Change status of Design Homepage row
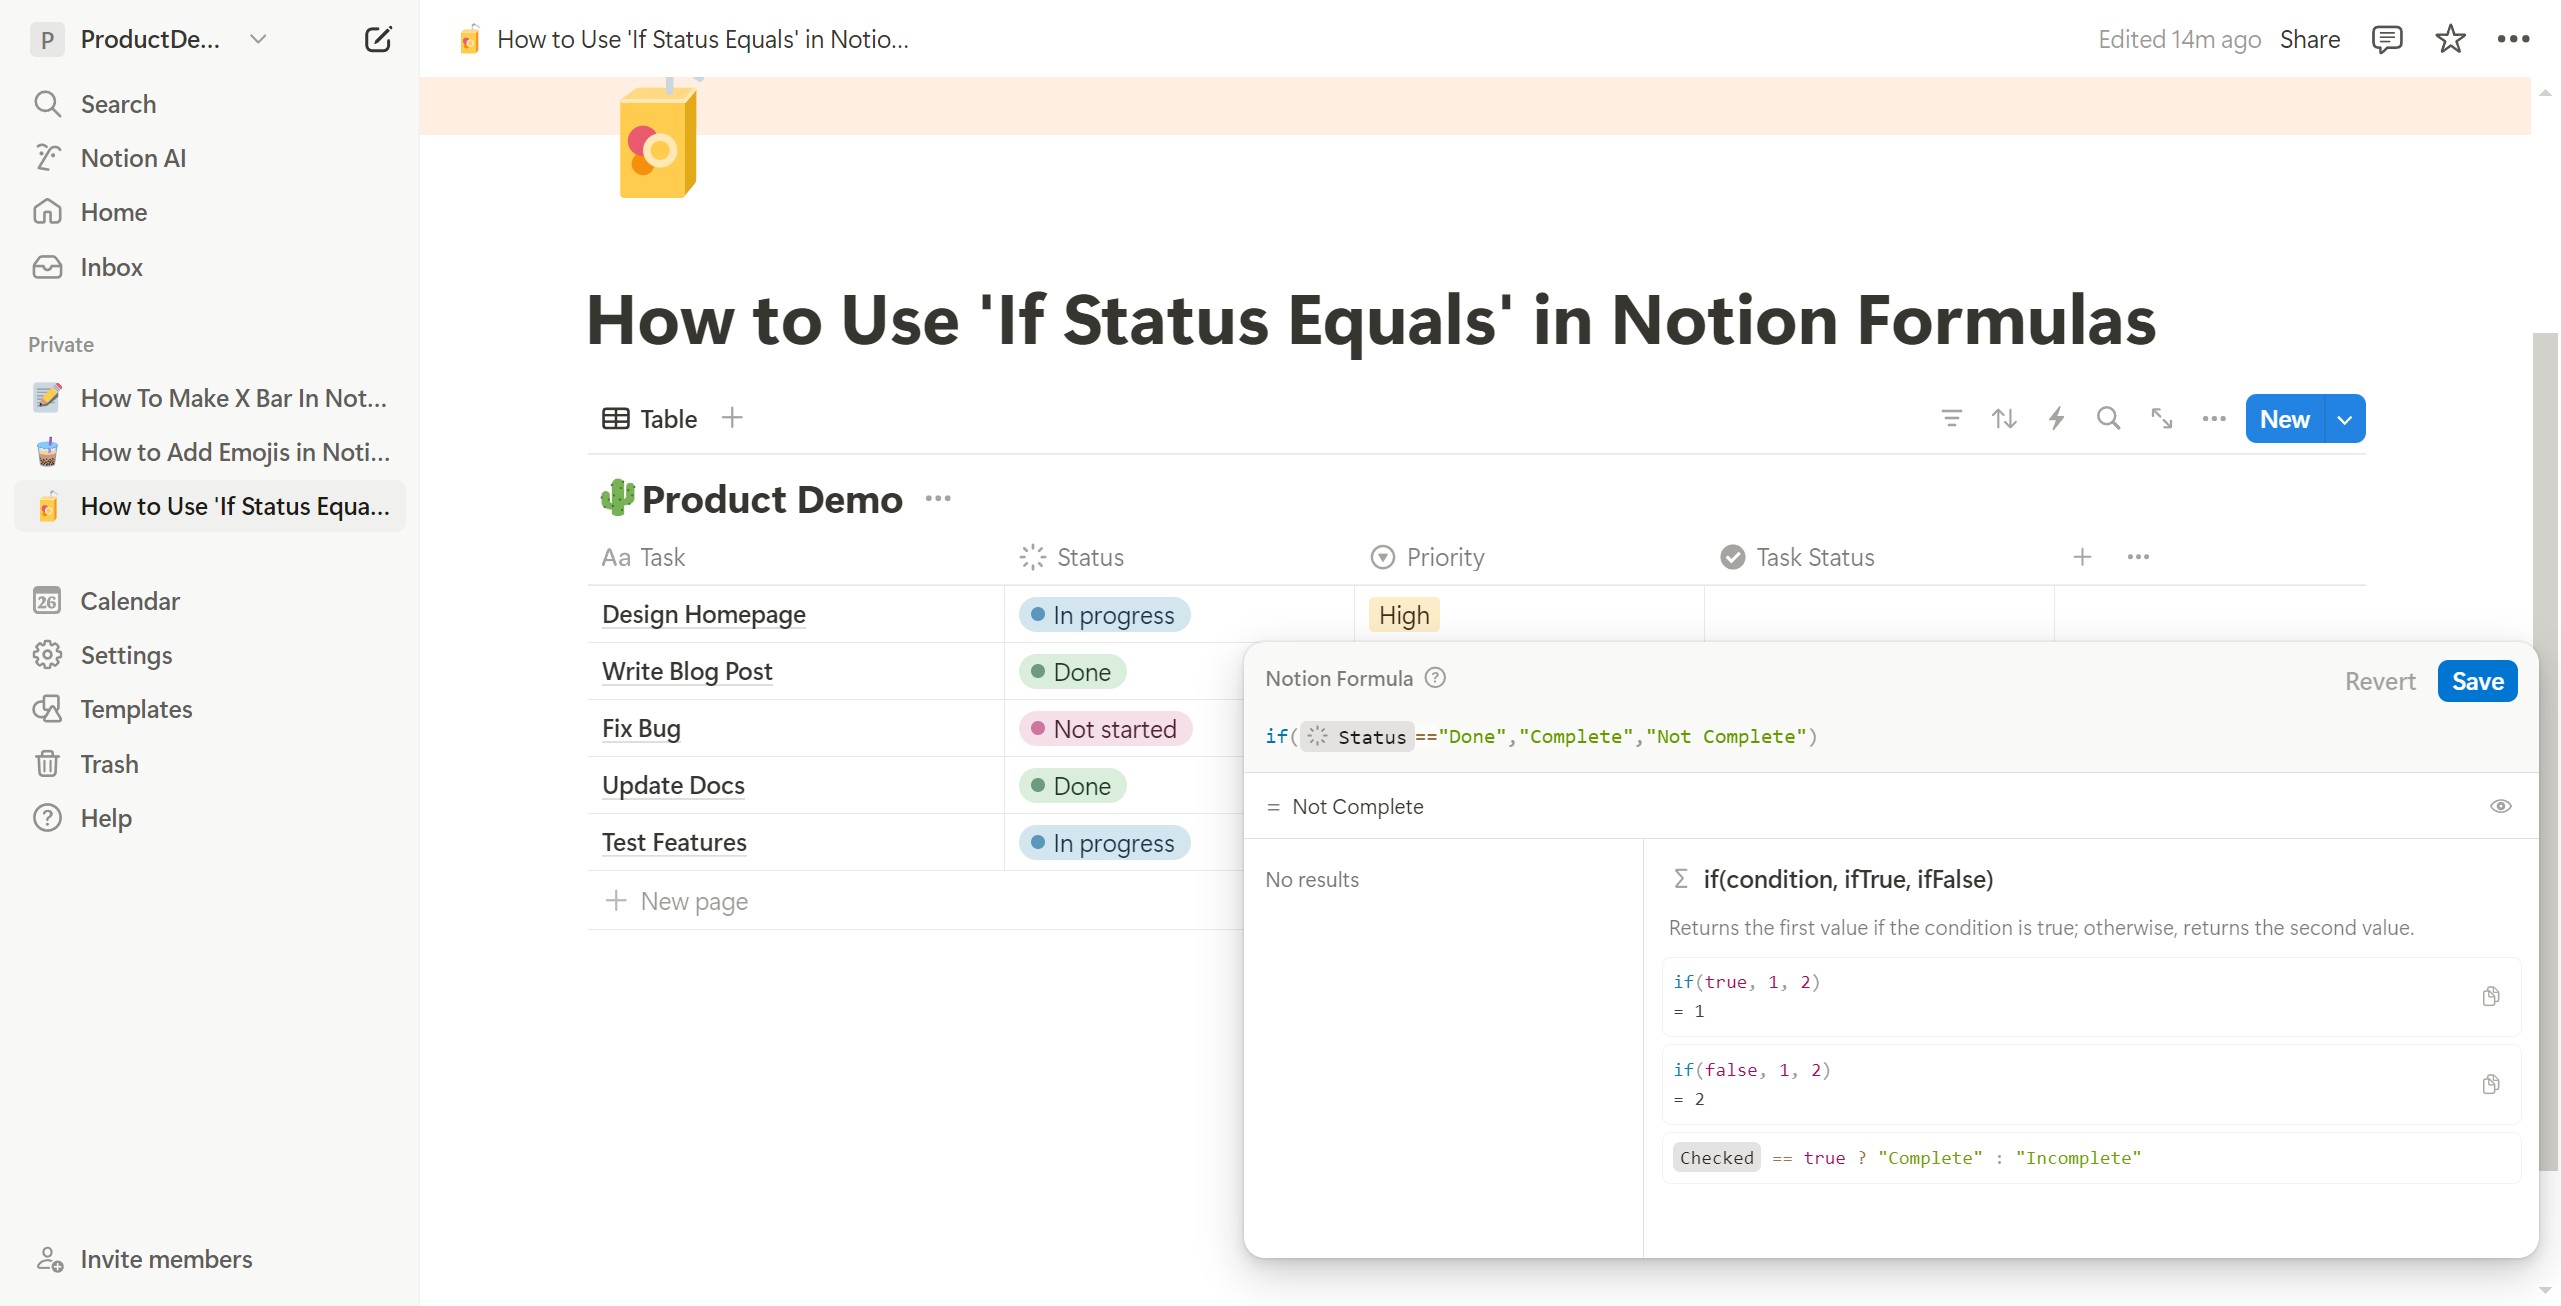 tap(1104, 615)
